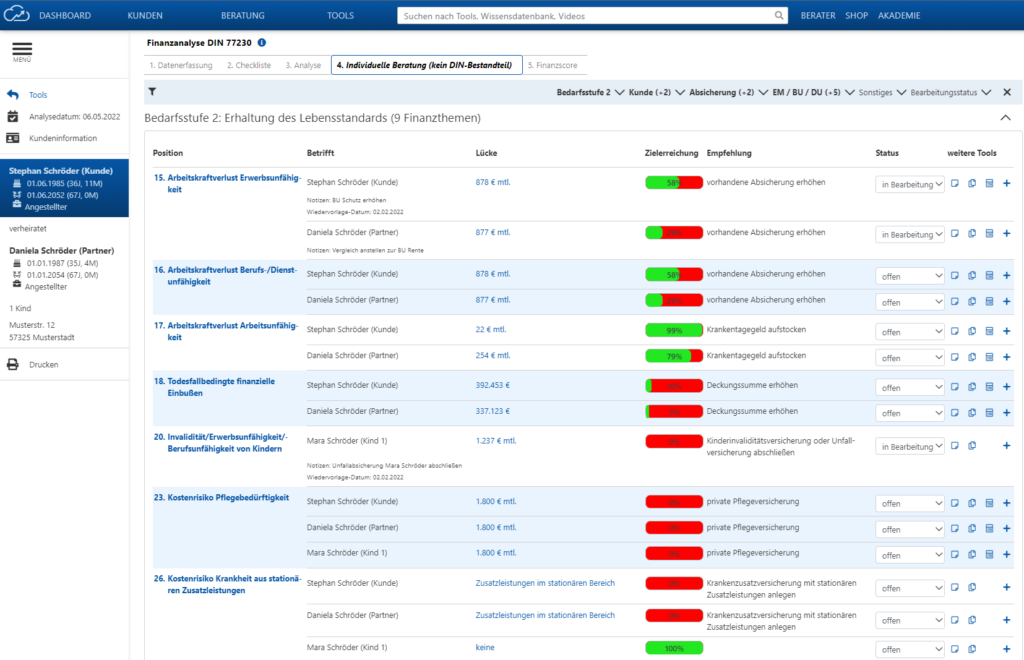Click the plus icon beside position 15
The image size is (1024, 660).
pyautogui.click(x=1006, y=183)
